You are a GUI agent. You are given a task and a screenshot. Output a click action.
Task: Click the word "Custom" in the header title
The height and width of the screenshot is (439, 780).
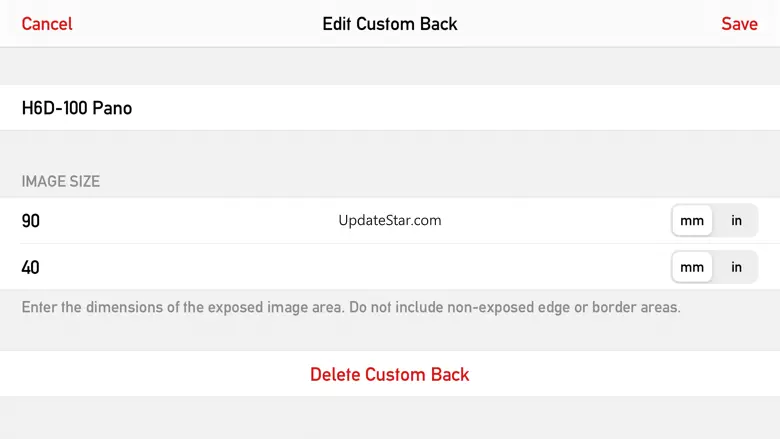[x=389, y=24]
